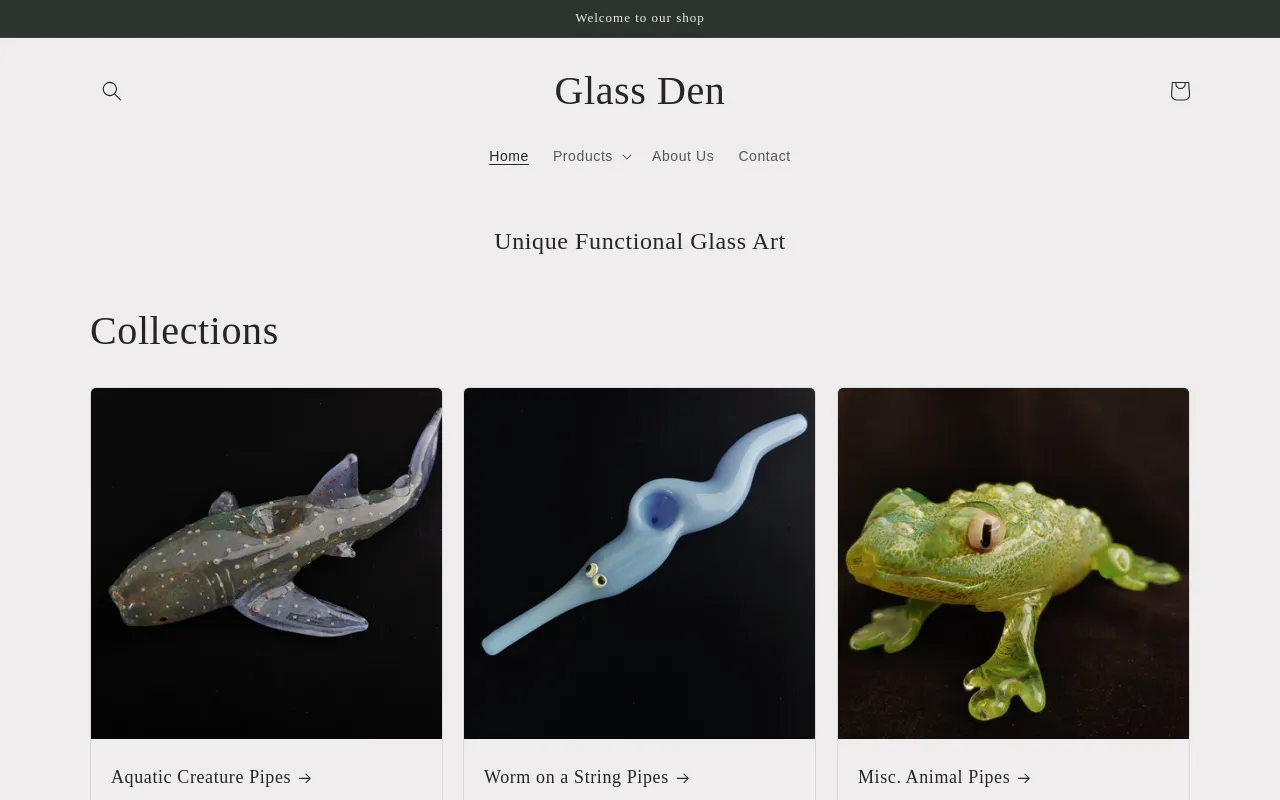Open the About Us page

click(x=683, y=156)
